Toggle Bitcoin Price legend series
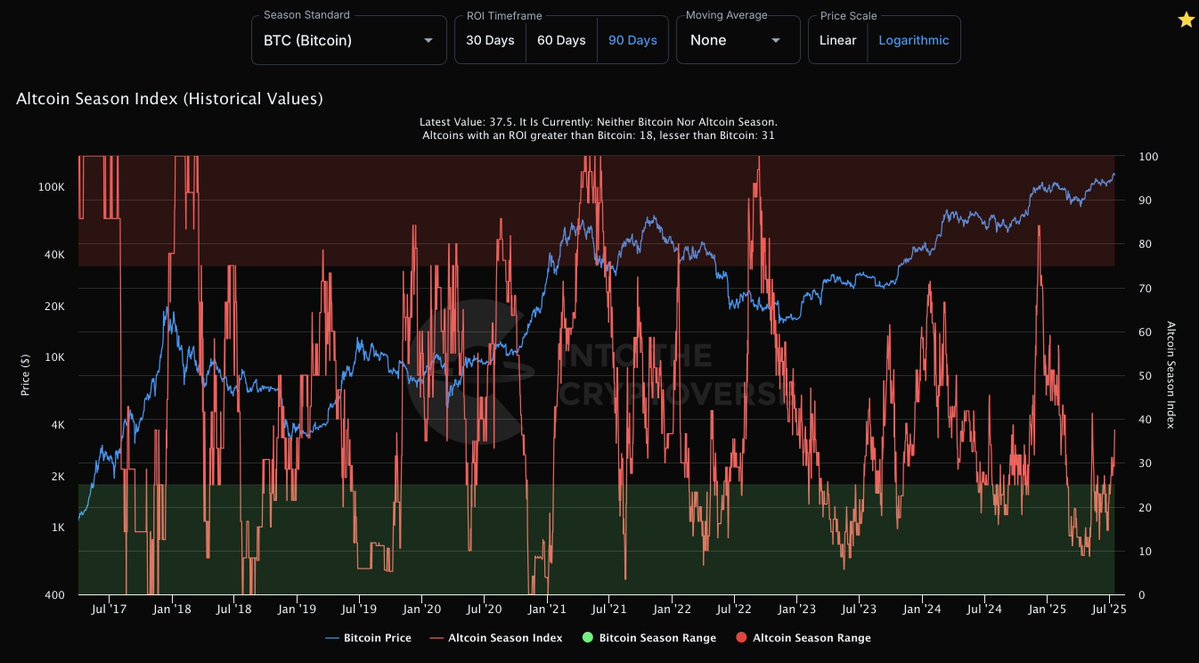Screen dimensions: 1199x663 point(369,638)
